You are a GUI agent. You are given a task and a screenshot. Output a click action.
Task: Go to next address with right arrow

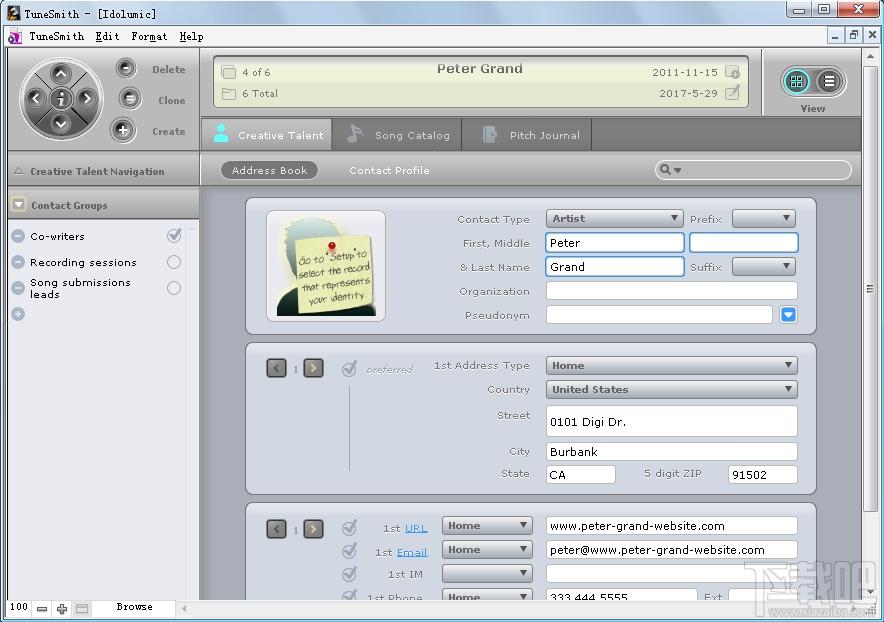[x=313, y=368]
